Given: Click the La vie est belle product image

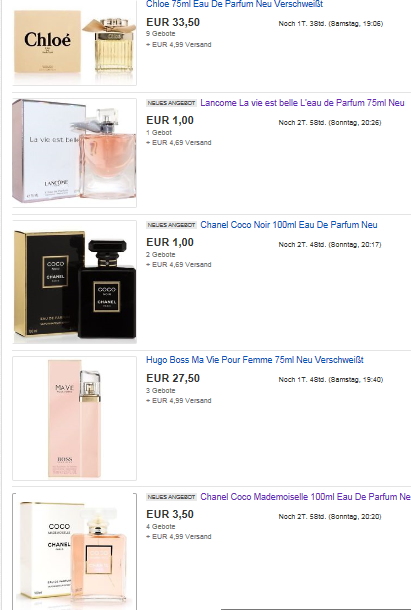Looking at the screenshot, I should 74,153.
